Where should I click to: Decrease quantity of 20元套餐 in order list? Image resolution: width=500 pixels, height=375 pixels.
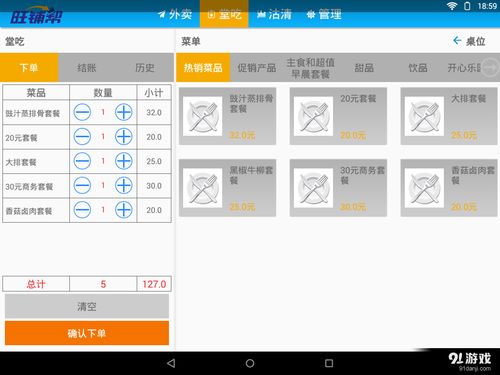click(x=82, y=137)
